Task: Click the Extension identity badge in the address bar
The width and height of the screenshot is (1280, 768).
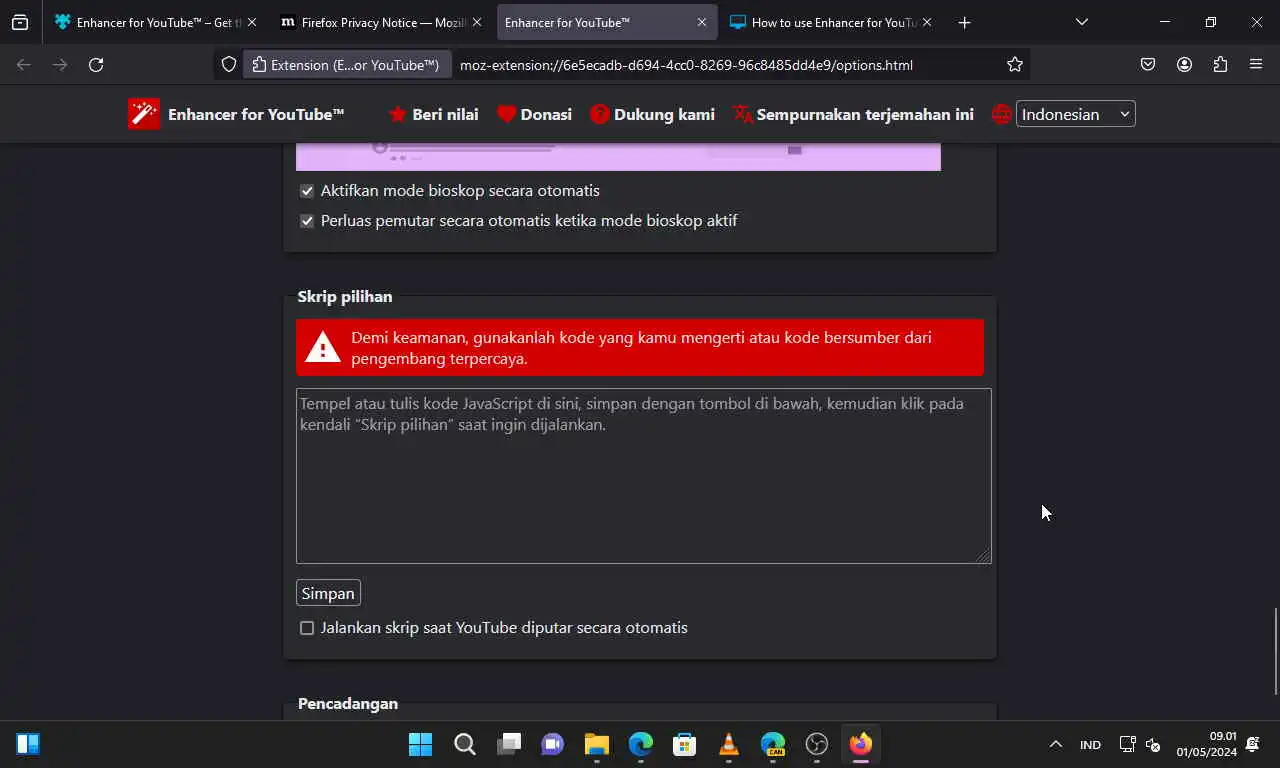Action: point(346,65)
